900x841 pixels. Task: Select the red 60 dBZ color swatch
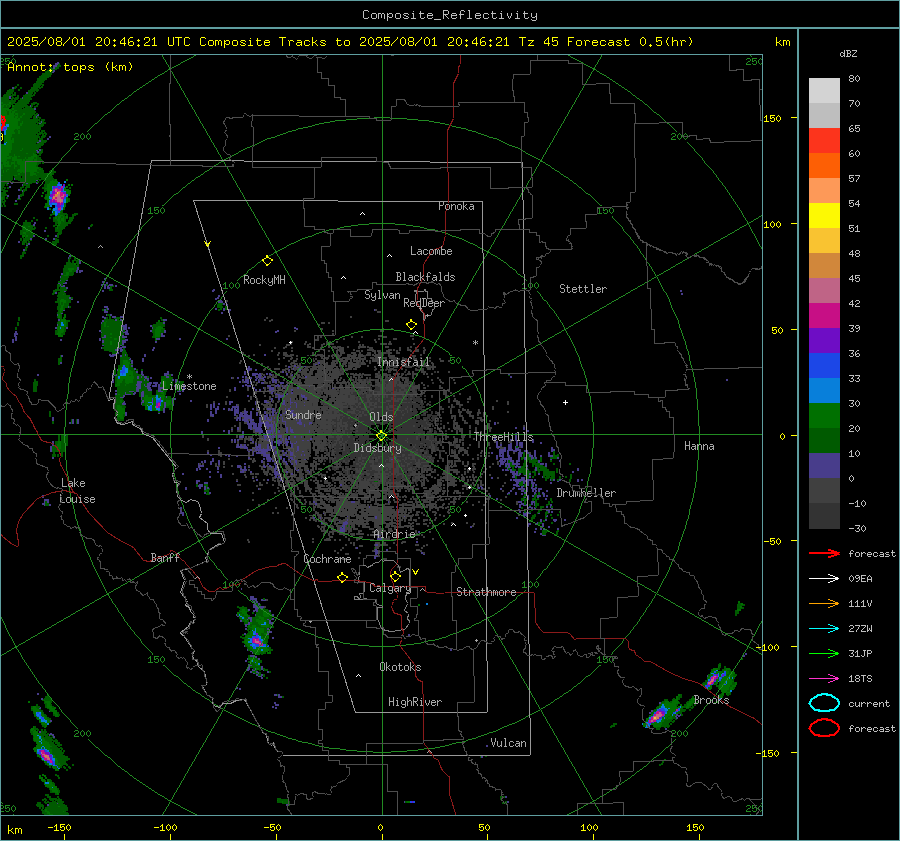(x=824, y=141)
